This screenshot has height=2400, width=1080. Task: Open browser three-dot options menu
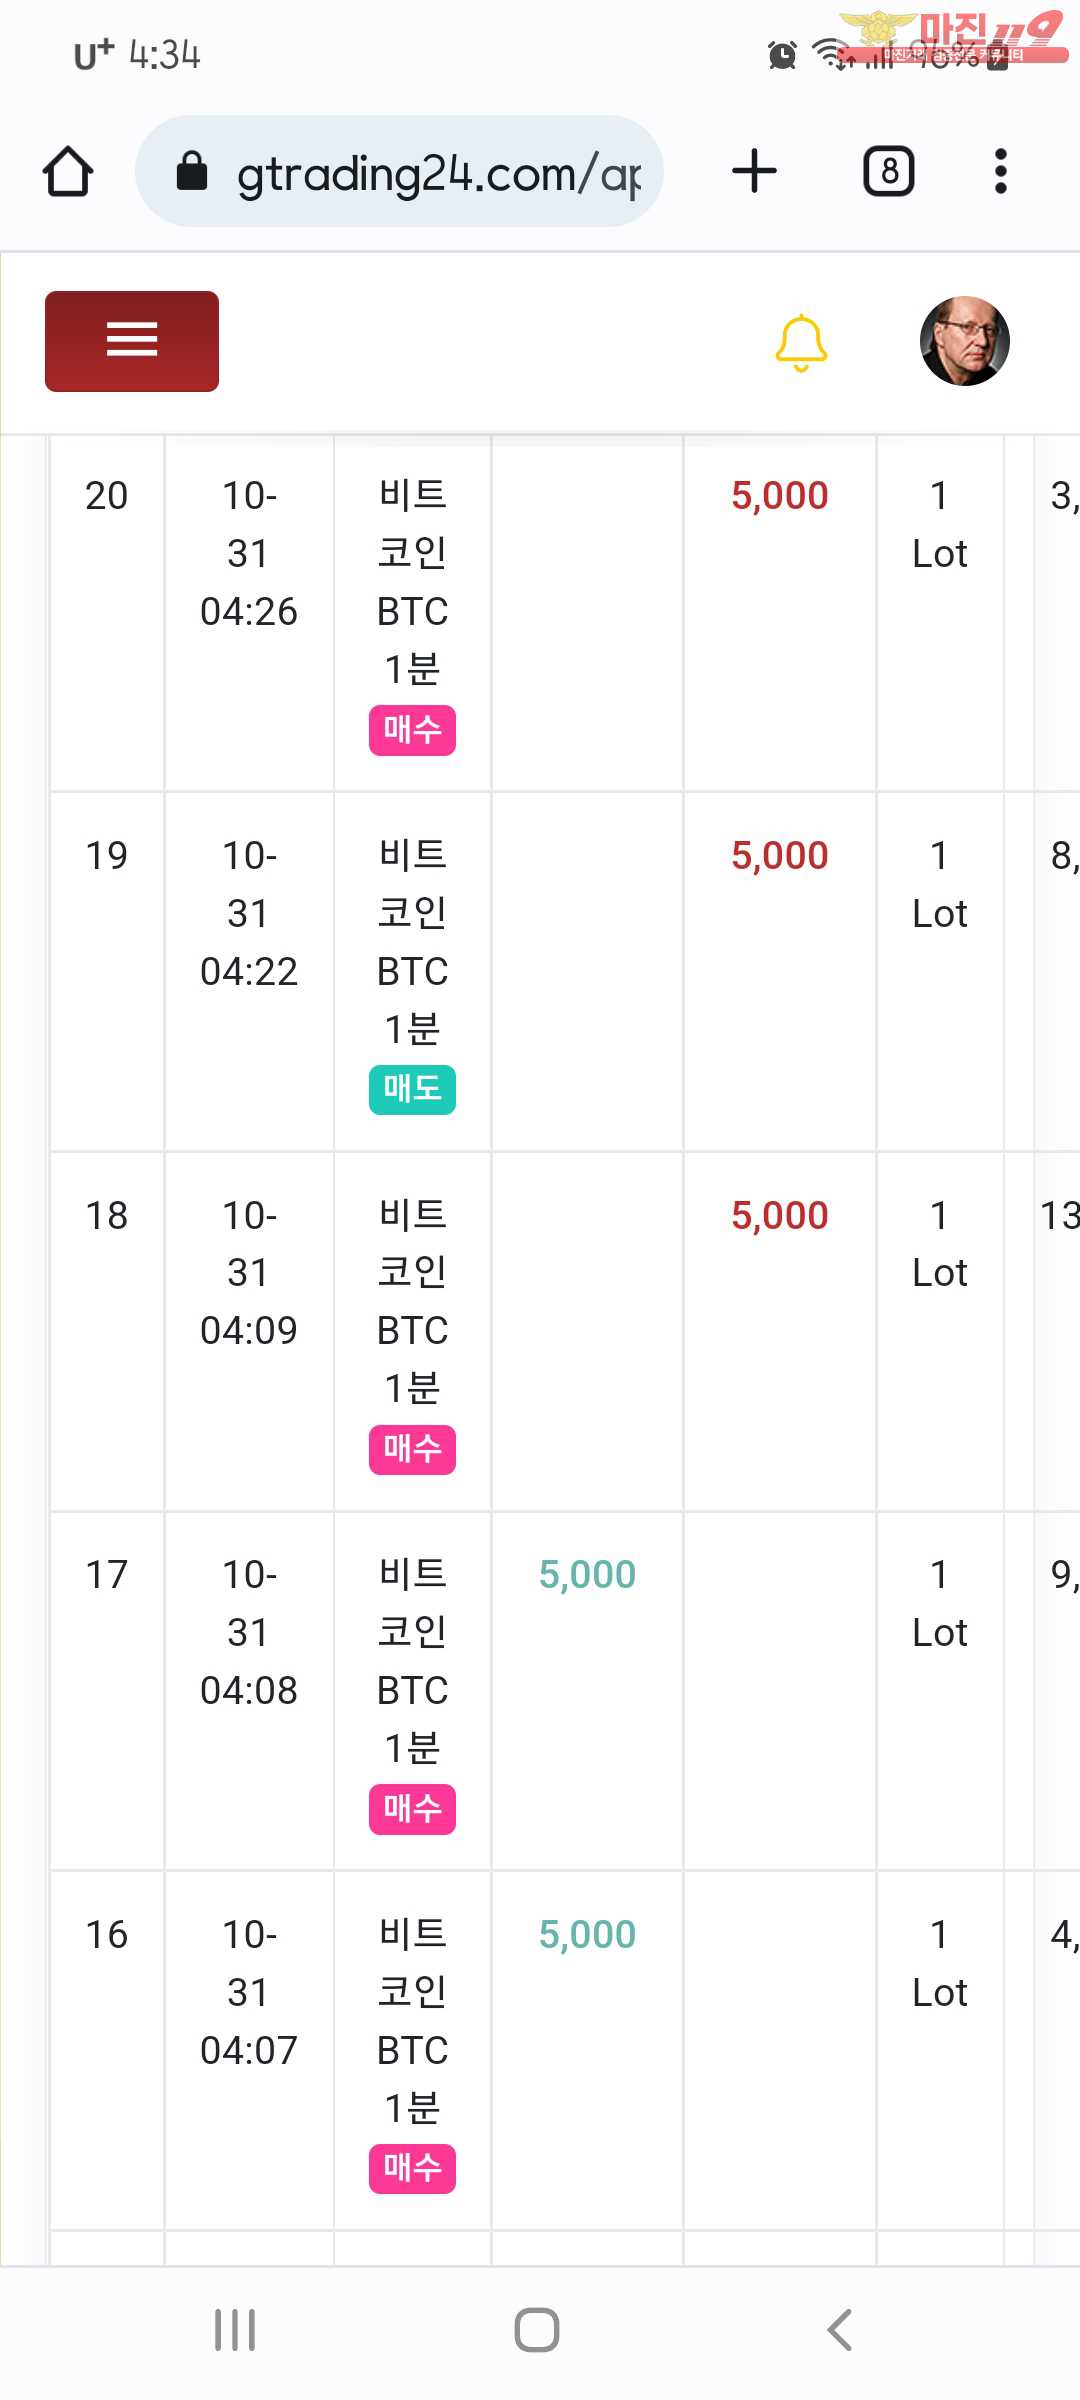click(1000, 171)
